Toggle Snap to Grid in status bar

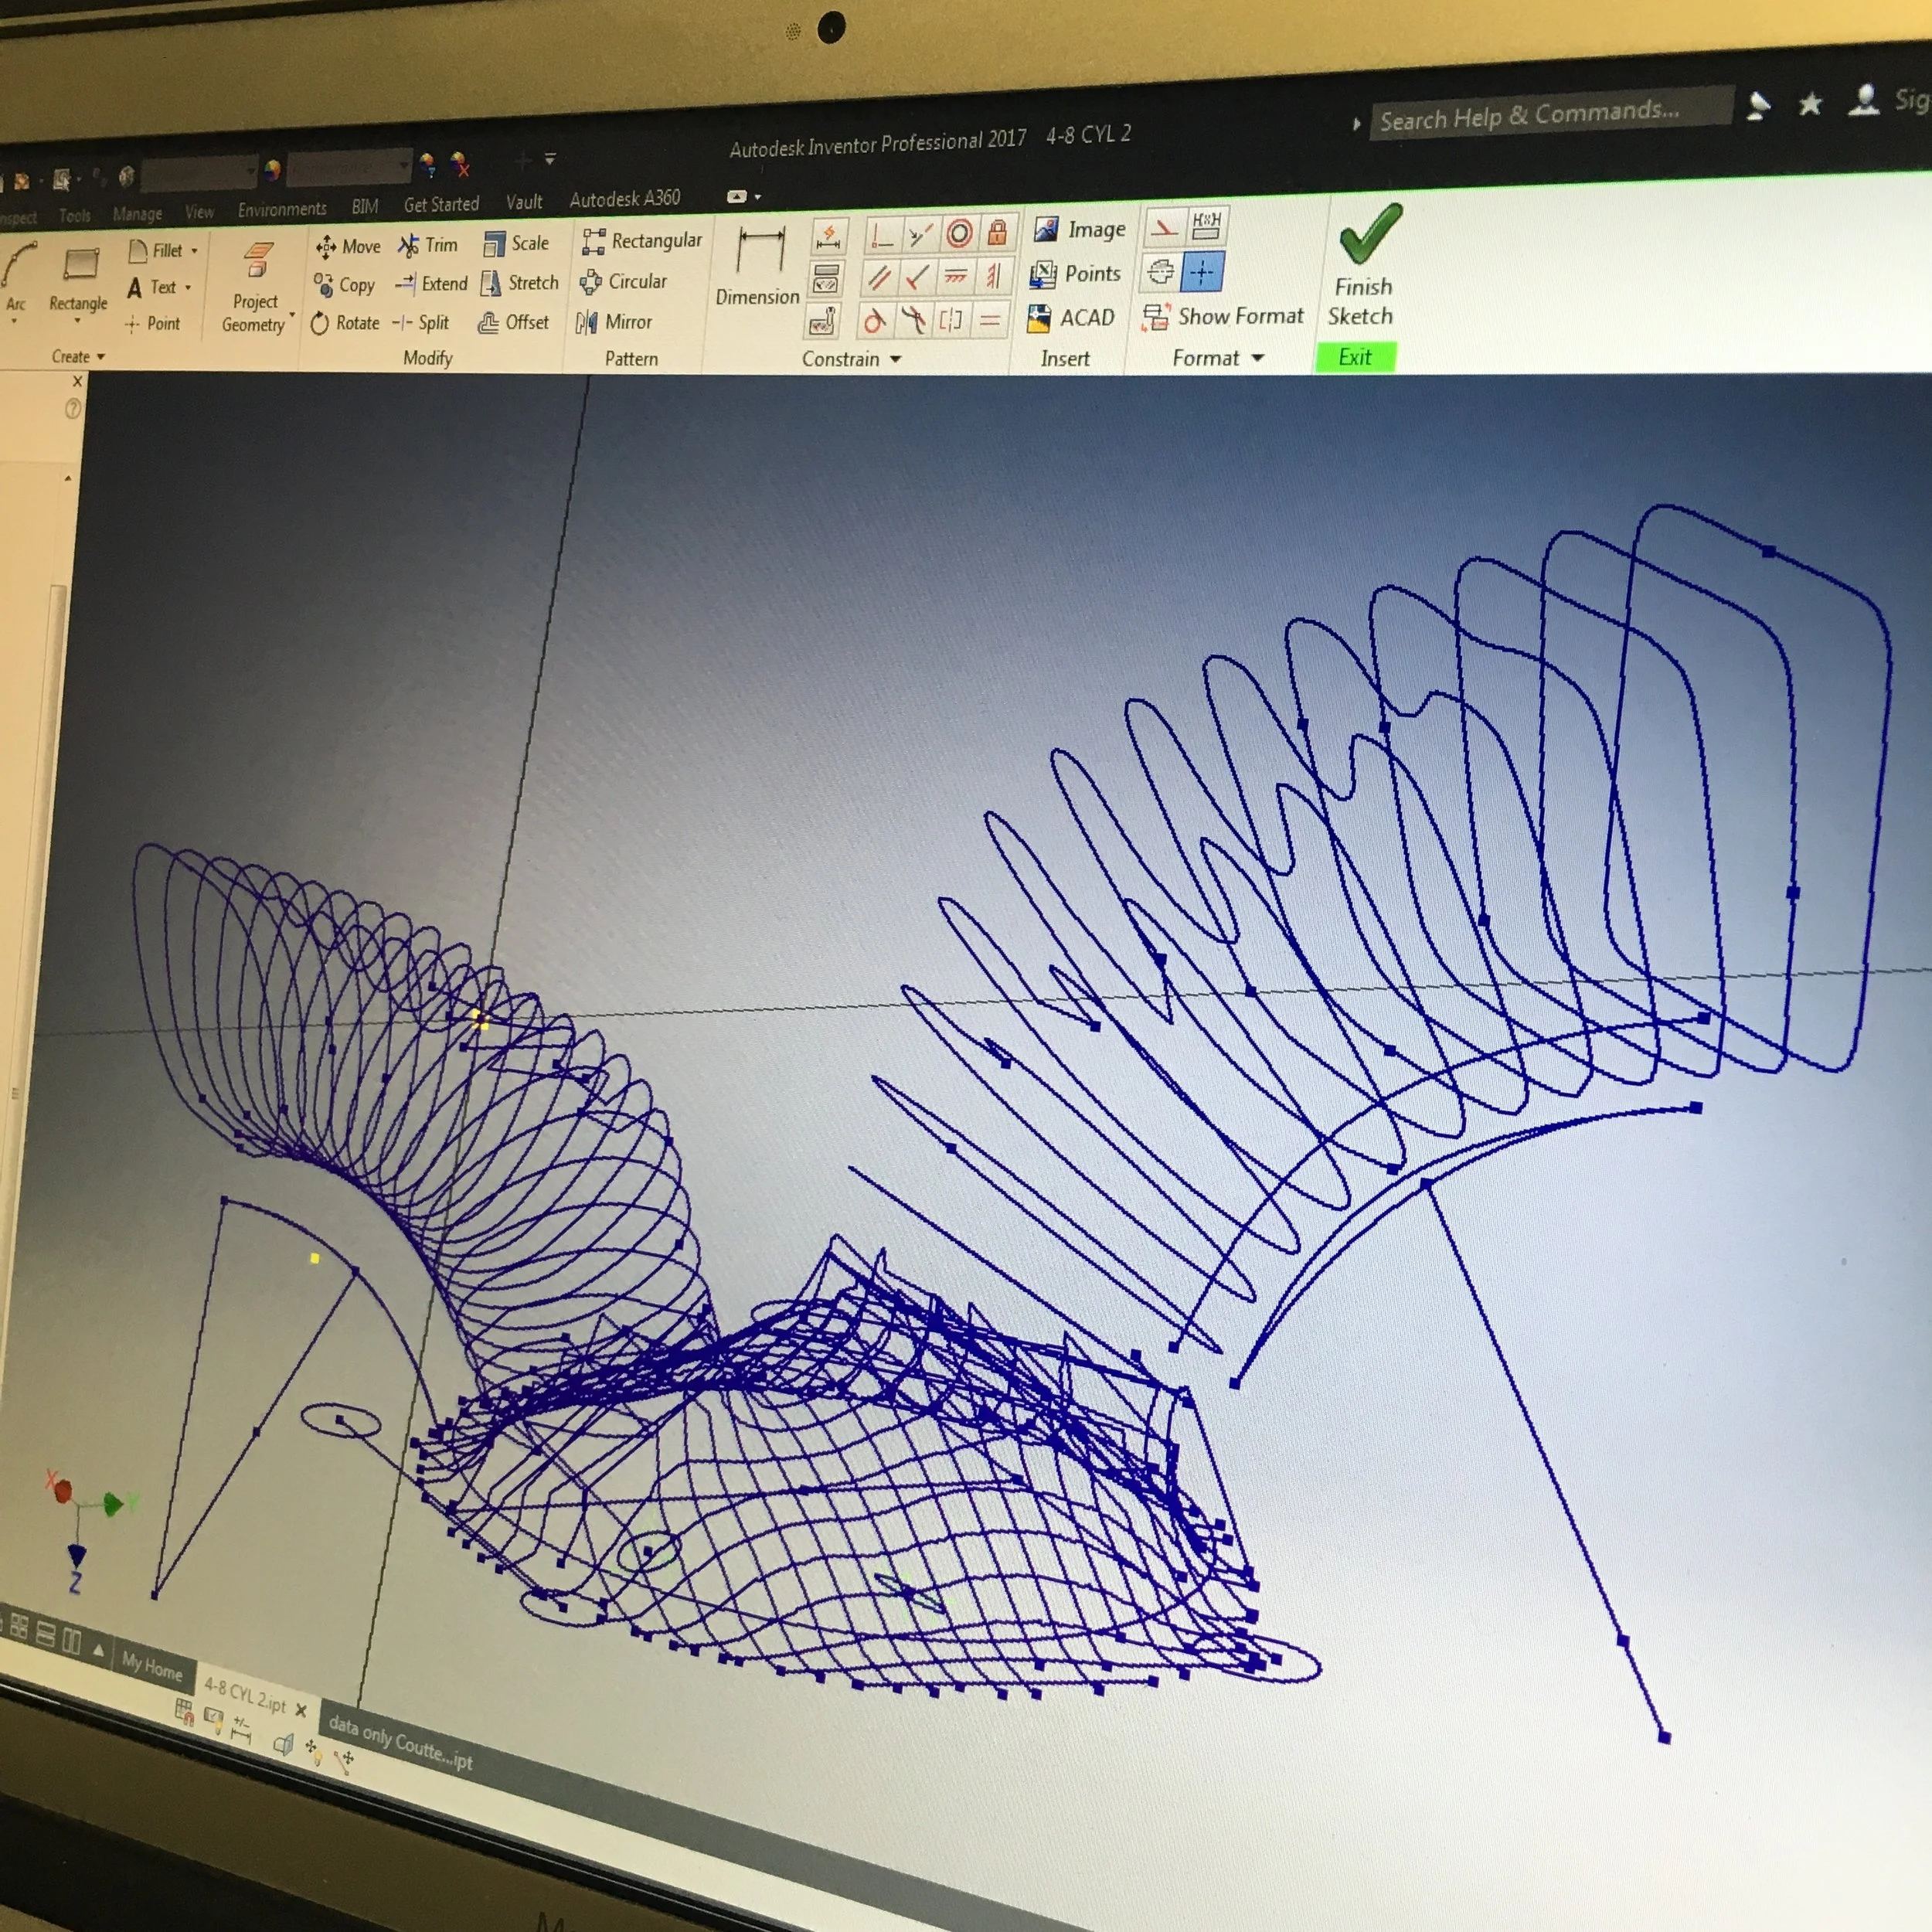click(x=184, y=1711)
